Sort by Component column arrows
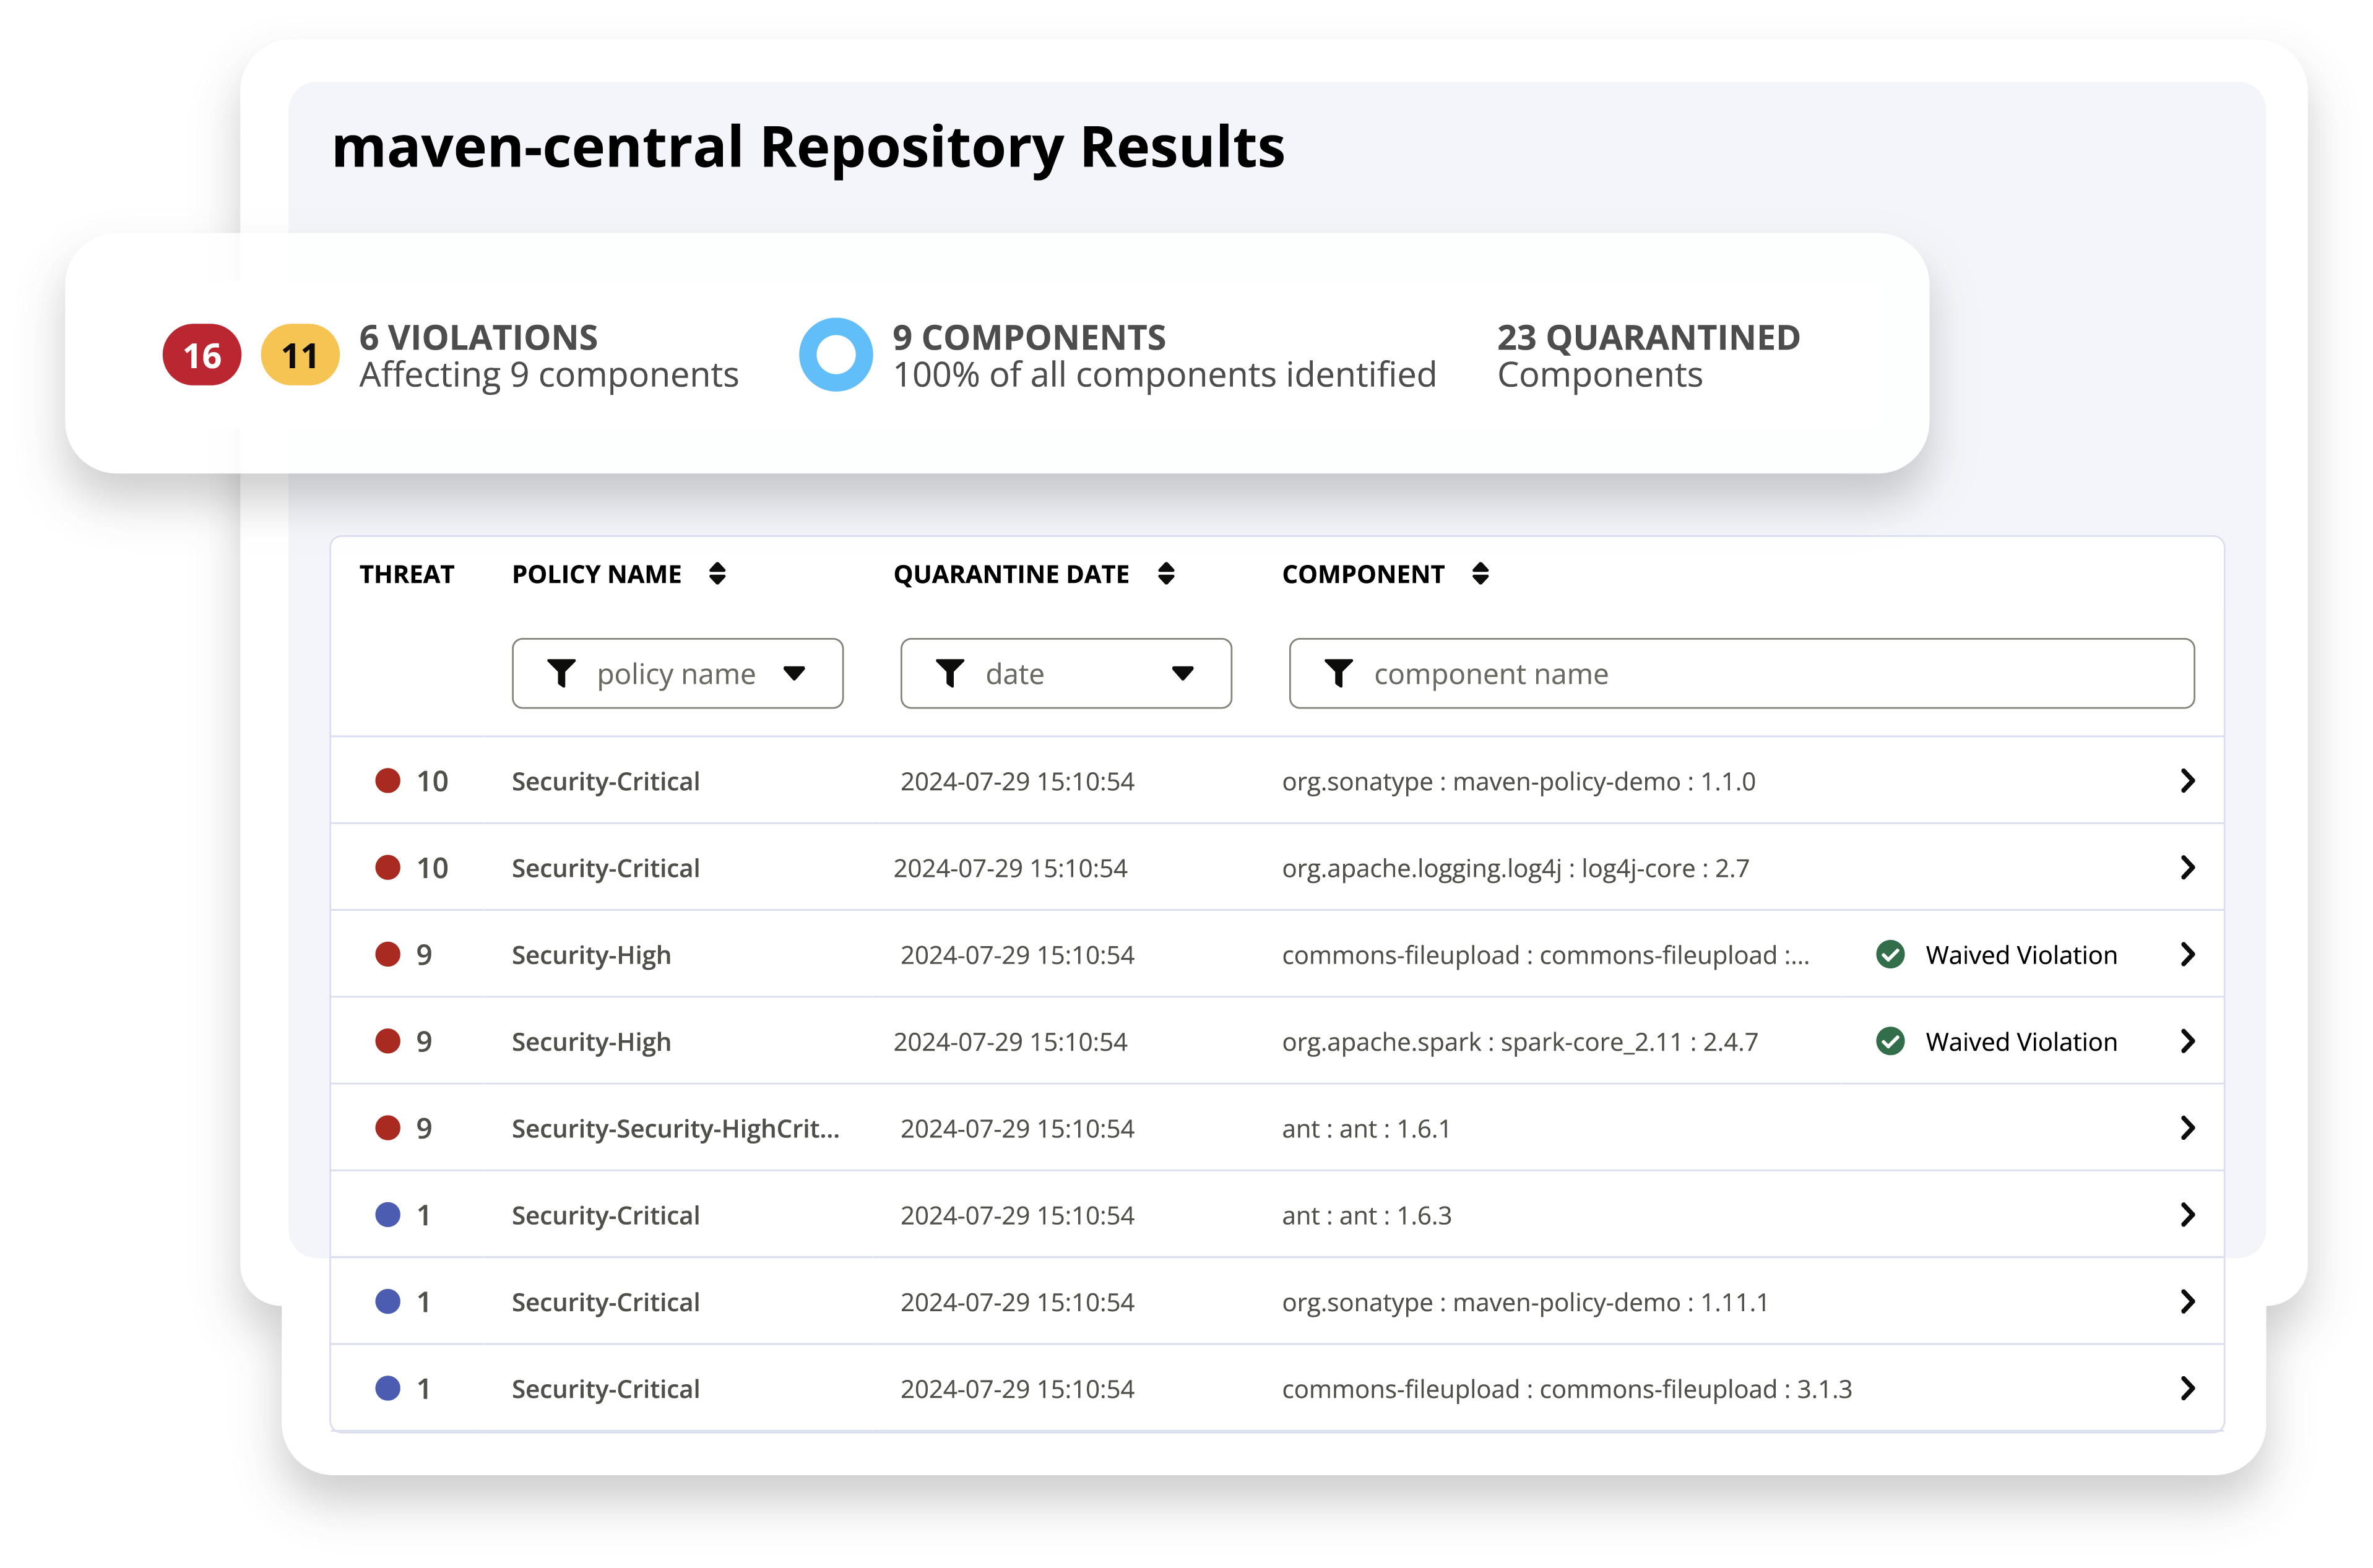 (x=1481, y=574)
